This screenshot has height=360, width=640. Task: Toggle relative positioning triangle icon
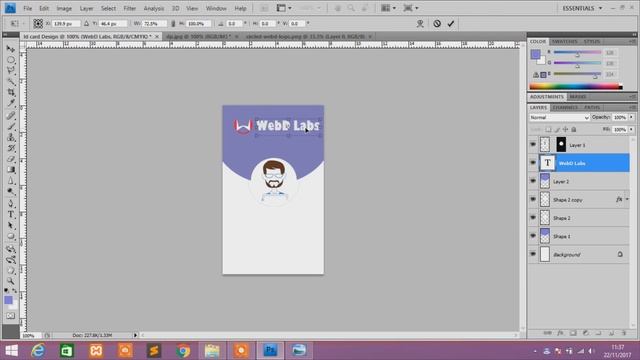point(87,24)
